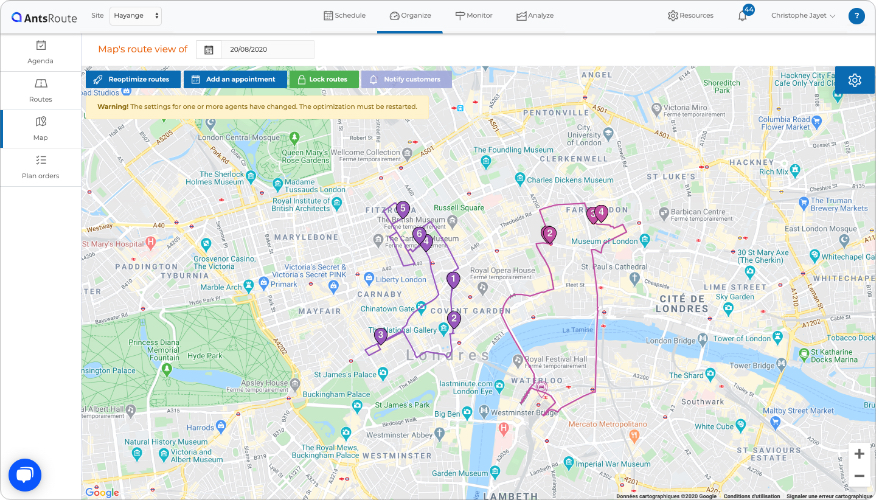Click the Marble Arch map pin

(248, 285)
